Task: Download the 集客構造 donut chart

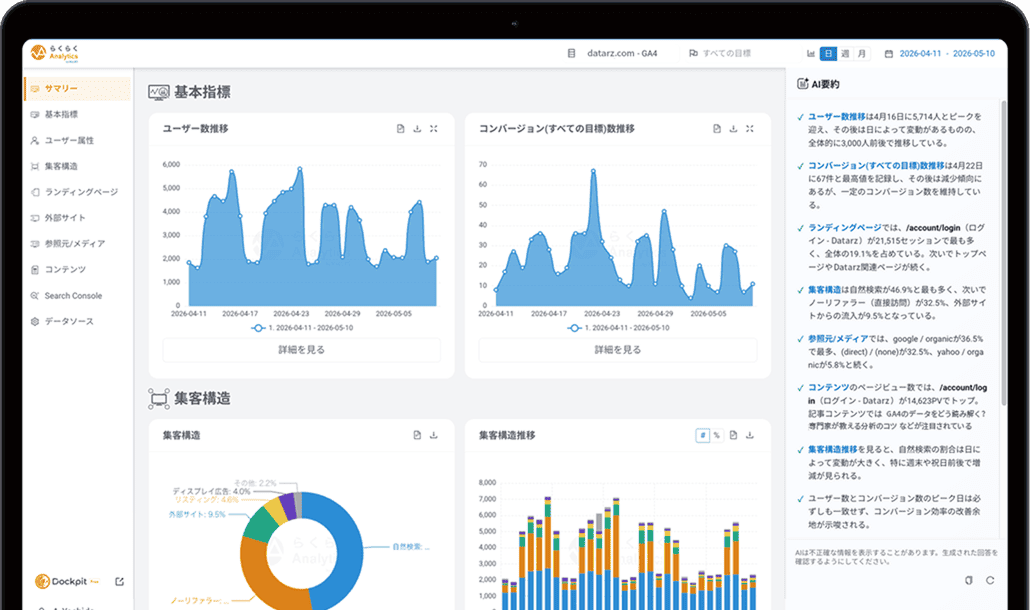Action: click(434, 435)
